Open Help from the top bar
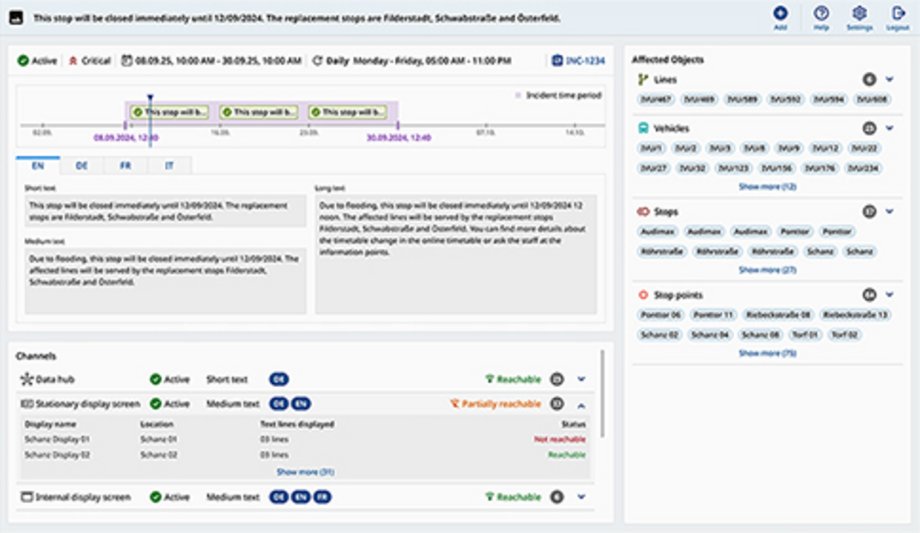This screenshot has width=920, height=533. [x=821, y=13]
